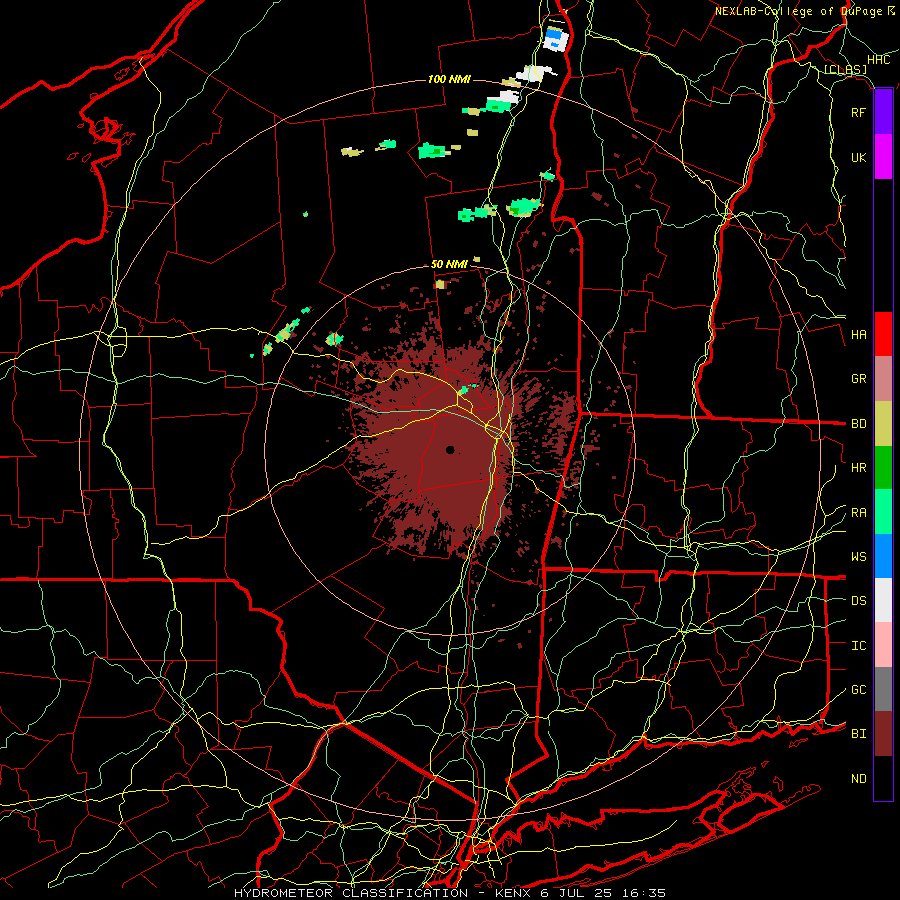Image resolution: width=900 pixels, height=900 pixels.
Task: Click the 50 NMI range ring label
Action: point(449,264)
